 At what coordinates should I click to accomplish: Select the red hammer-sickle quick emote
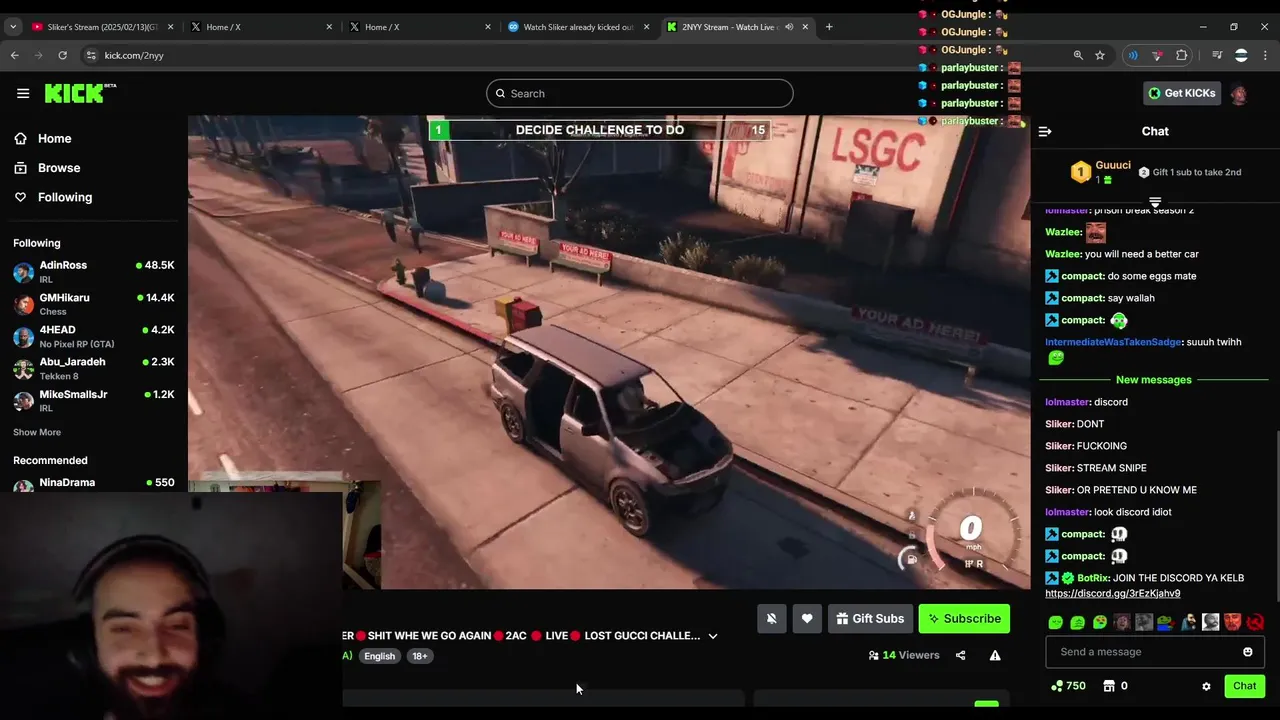click(1255, 622)
